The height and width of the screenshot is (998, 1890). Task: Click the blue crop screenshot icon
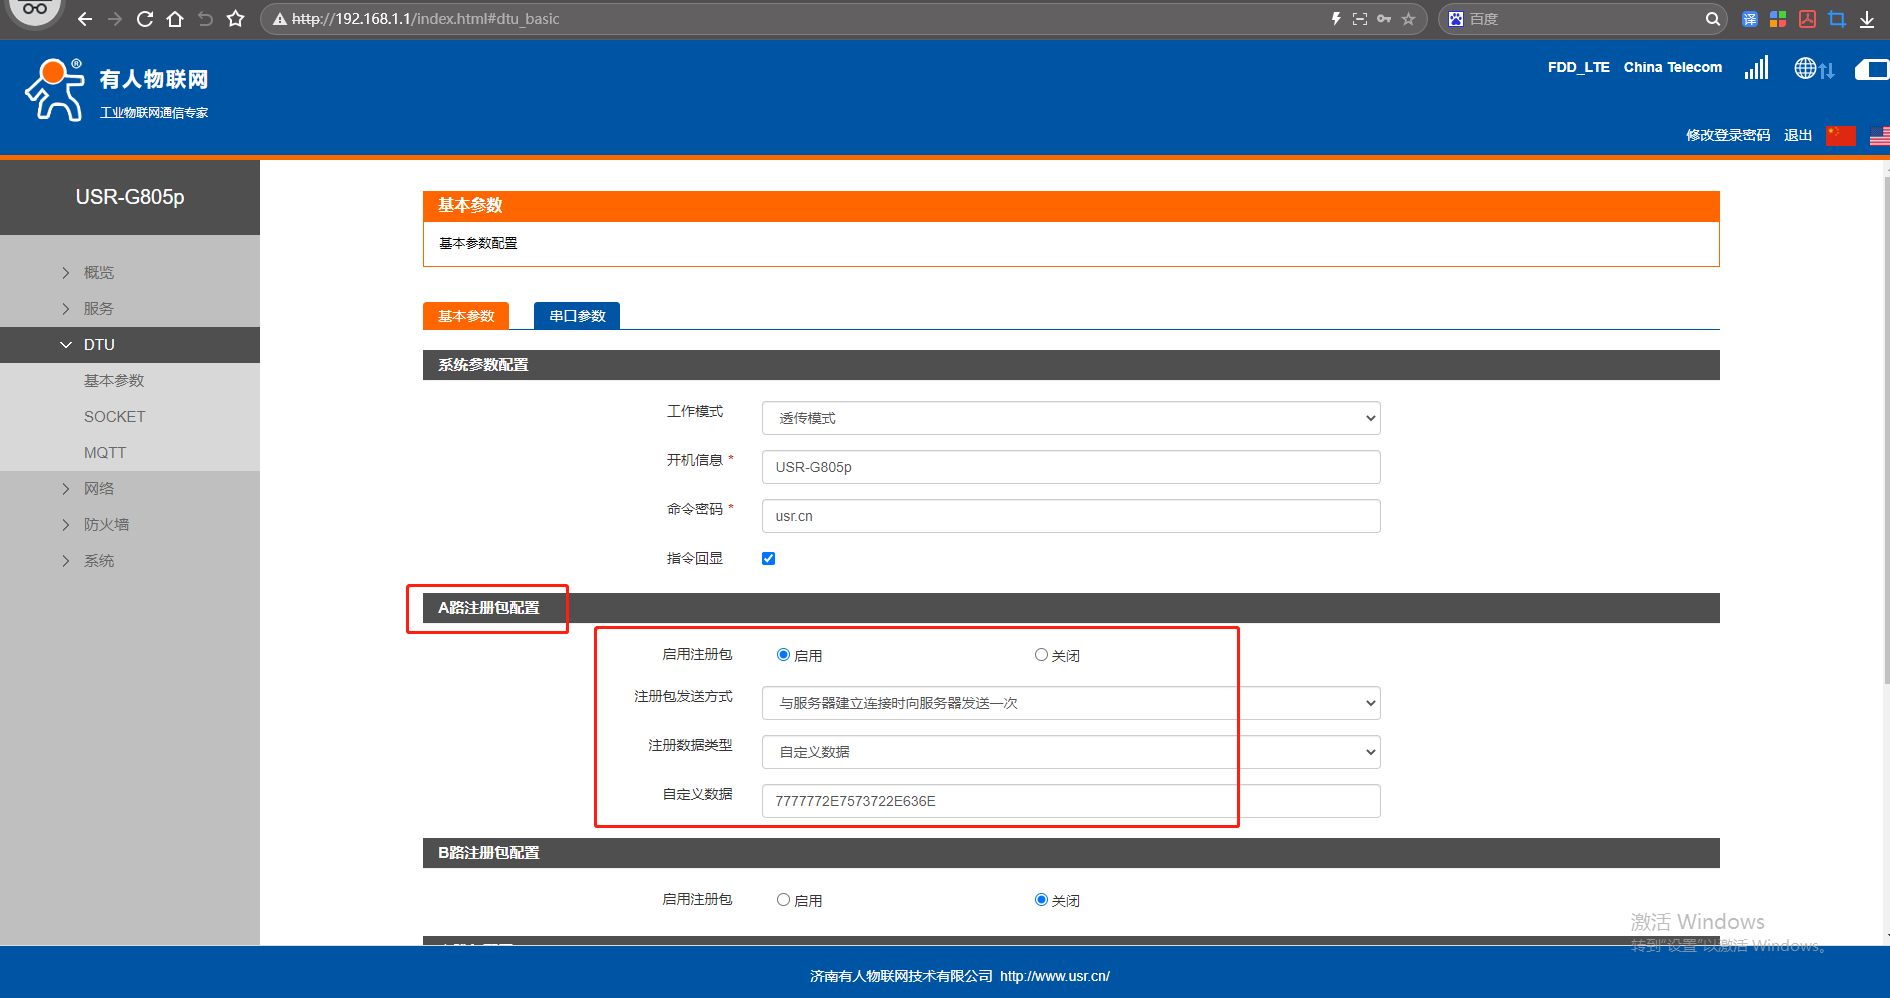coord(1837,19)
